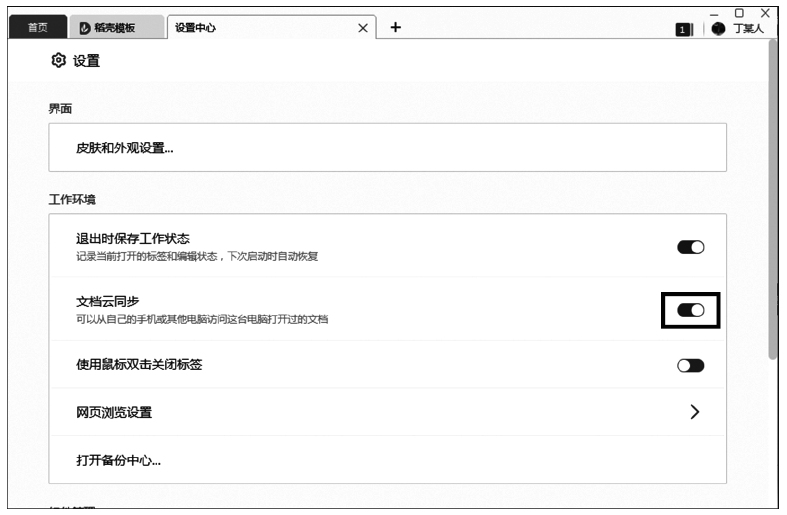Disable the 文档云同步 switch
Image resolution: width=787 pixels, height=515 pixels.
tap(690, 311)
